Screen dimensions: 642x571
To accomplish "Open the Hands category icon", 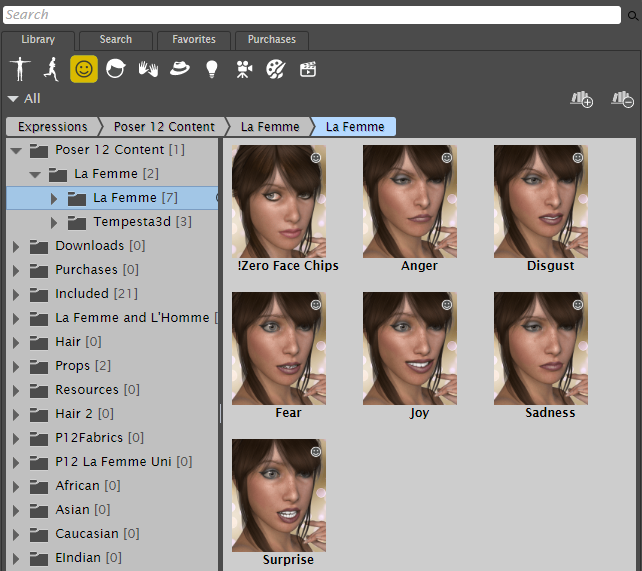I will 148,69.
